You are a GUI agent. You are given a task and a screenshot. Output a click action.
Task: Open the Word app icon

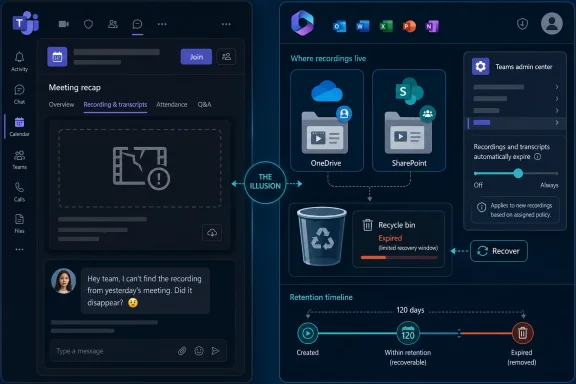click(362, 26)
